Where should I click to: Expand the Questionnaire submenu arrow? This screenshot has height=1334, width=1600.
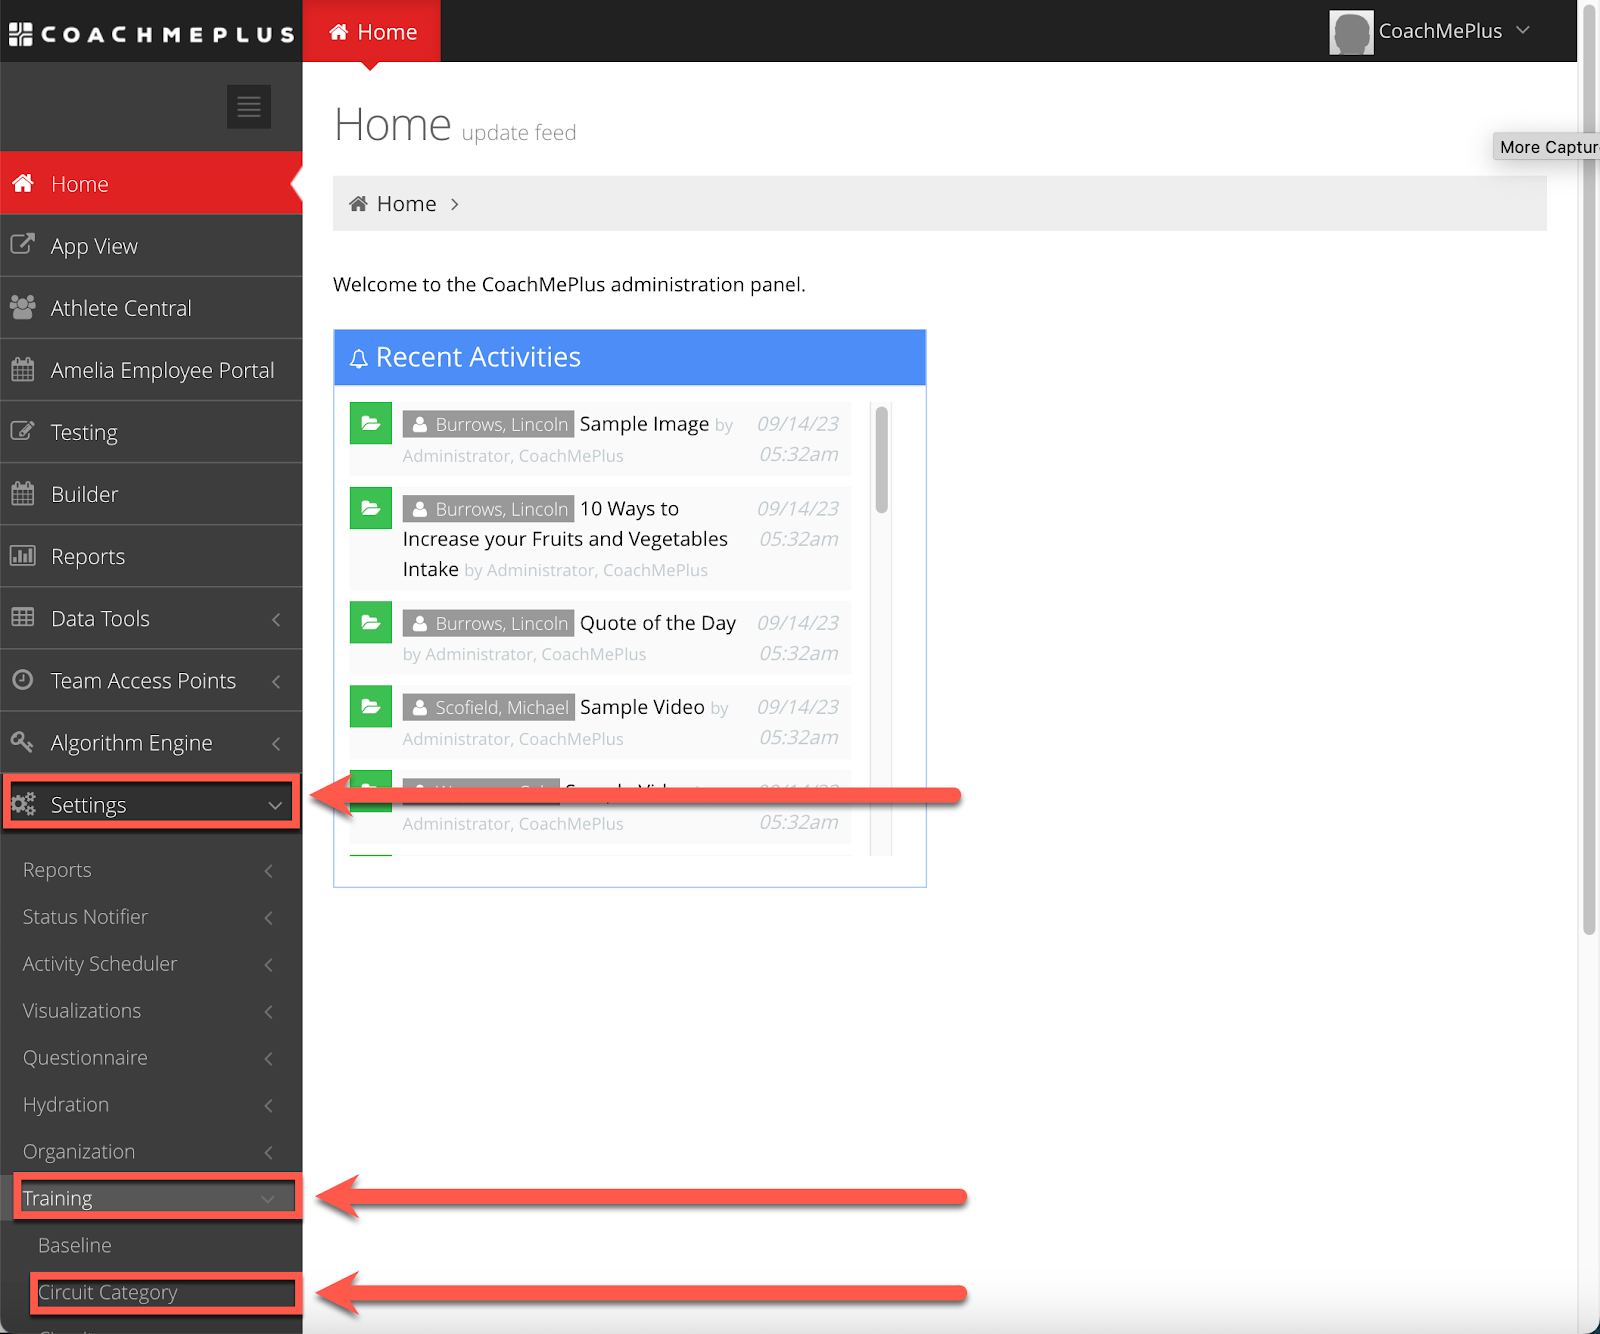269,1059
